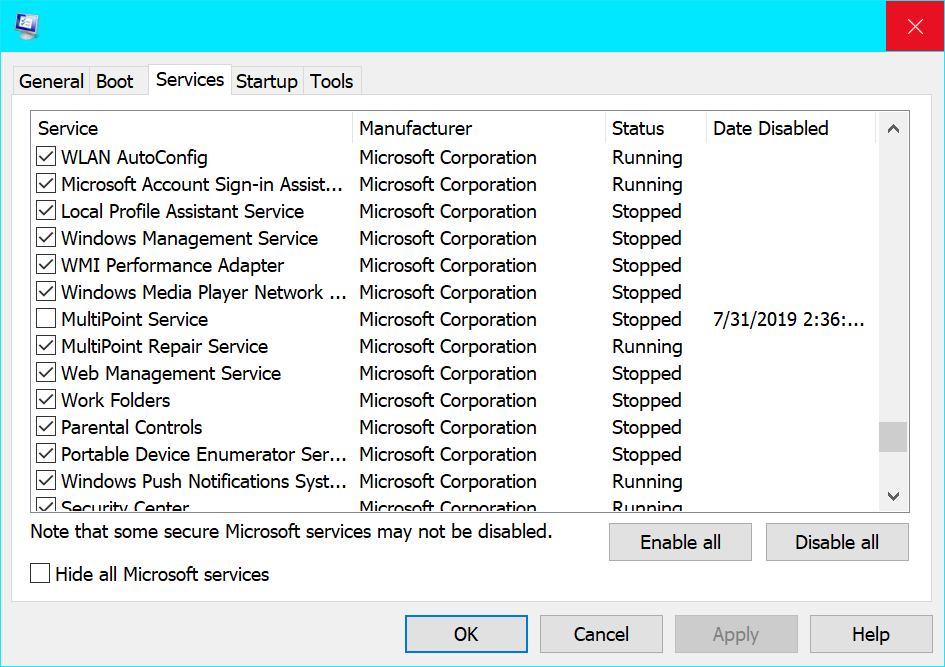945x667 pixels.
Task: Switch to the General tab
Action: tap(51, 81)
